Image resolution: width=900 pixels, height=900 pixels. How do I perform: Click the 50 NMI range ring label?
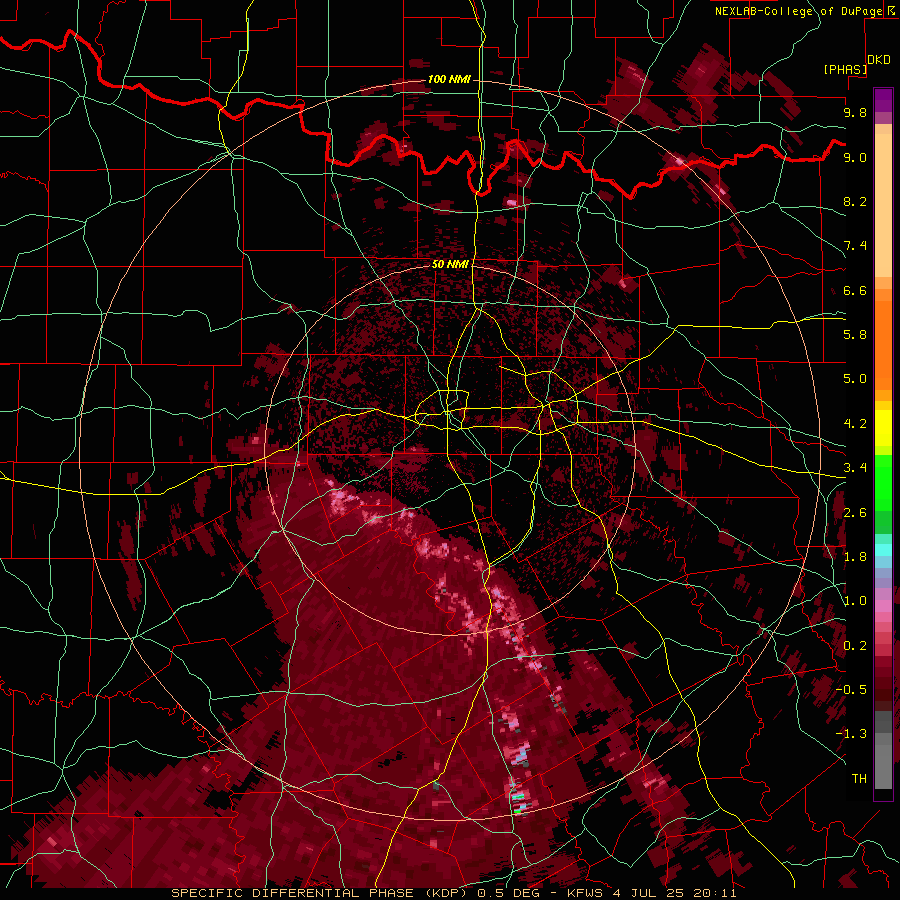click(450, 264)
